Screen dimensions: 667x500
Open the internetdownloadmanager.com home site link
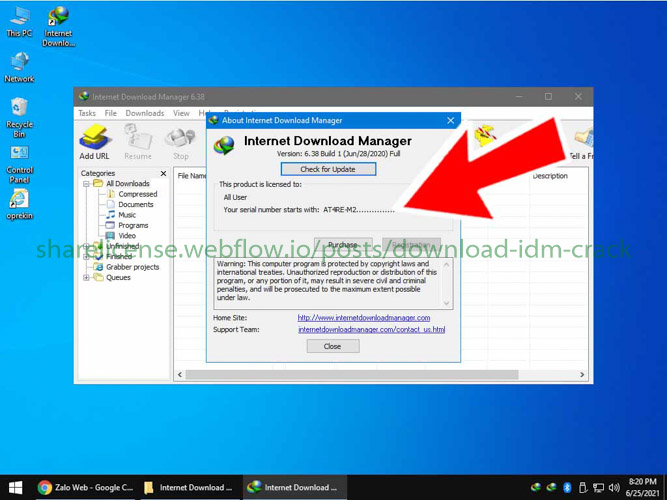pos(364,318)
